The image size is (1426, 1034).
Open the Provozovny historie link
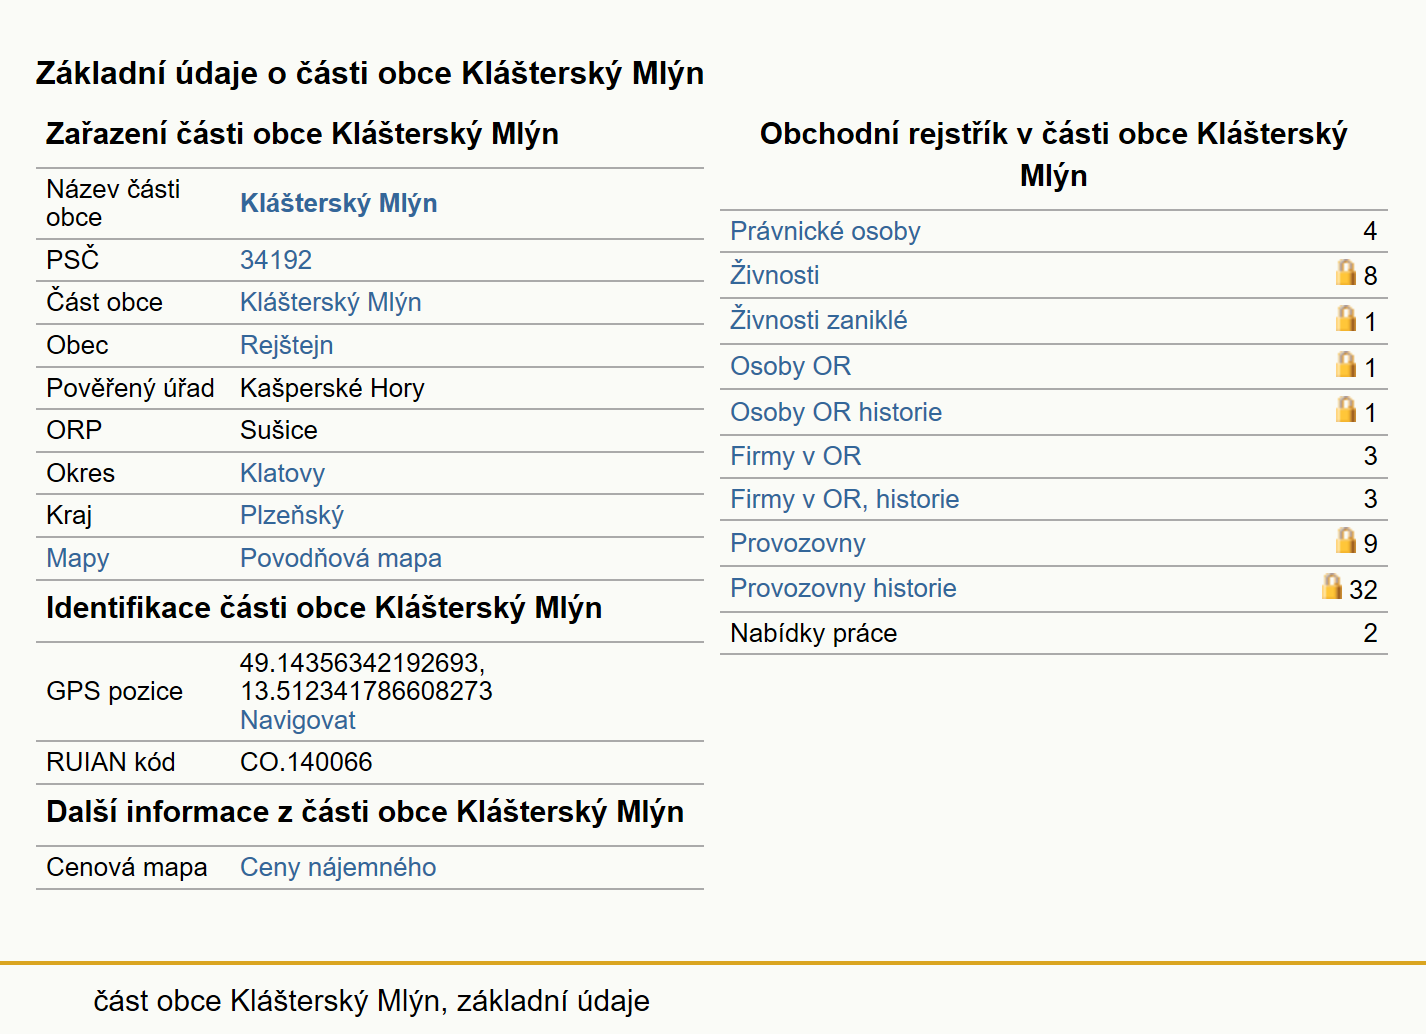coord(843,588)
